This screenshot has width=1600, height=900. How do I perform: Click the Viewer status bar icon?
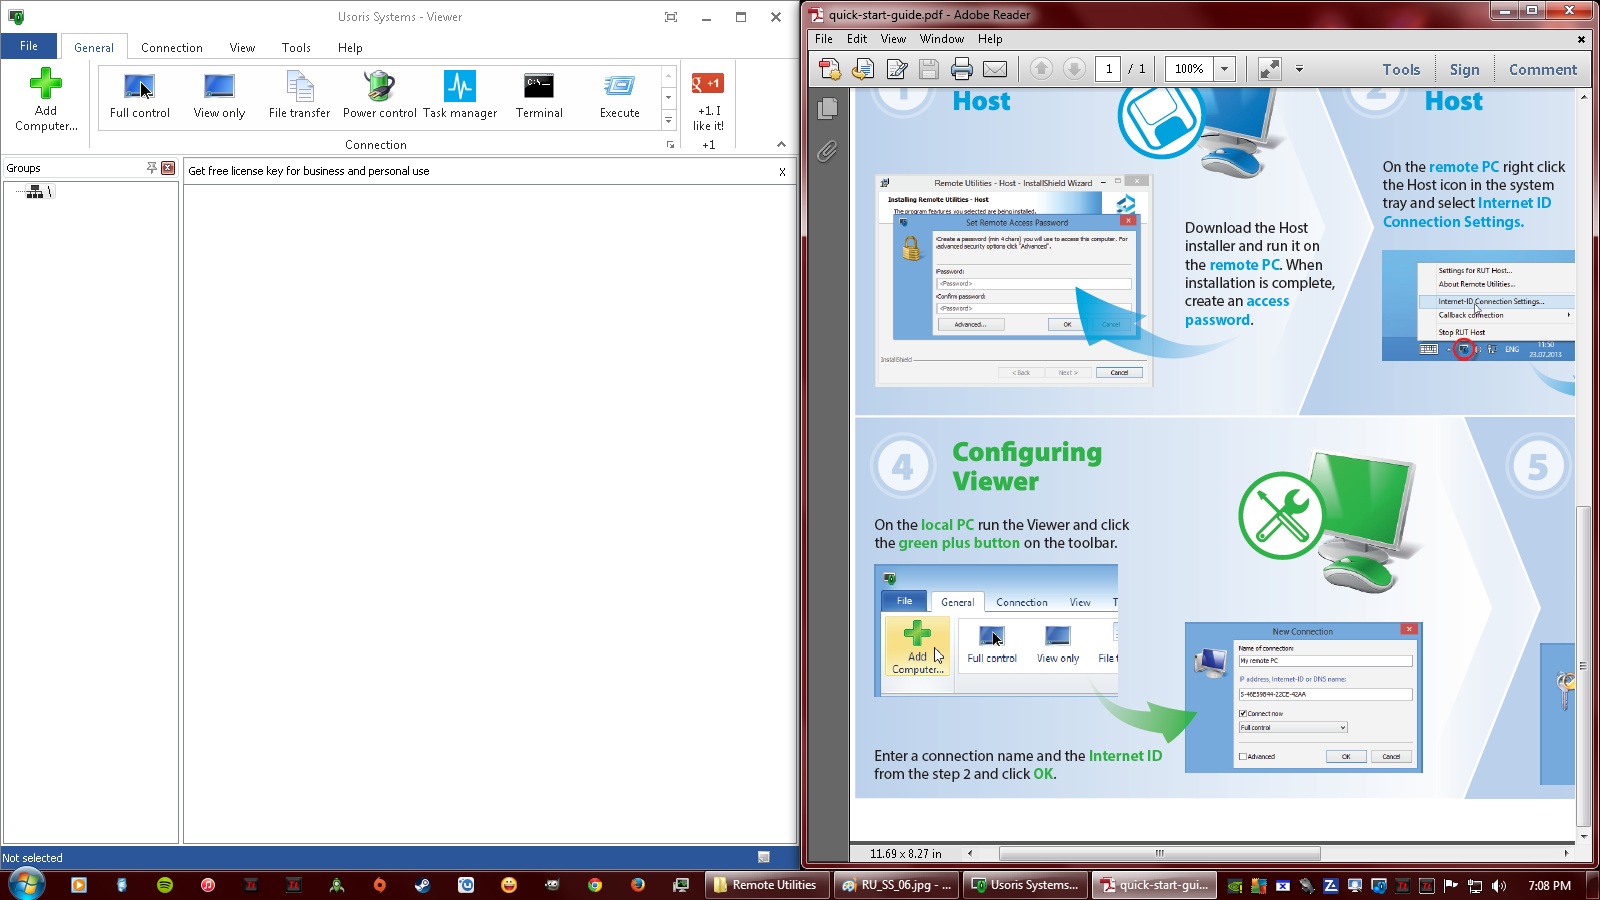pos(764,857)
